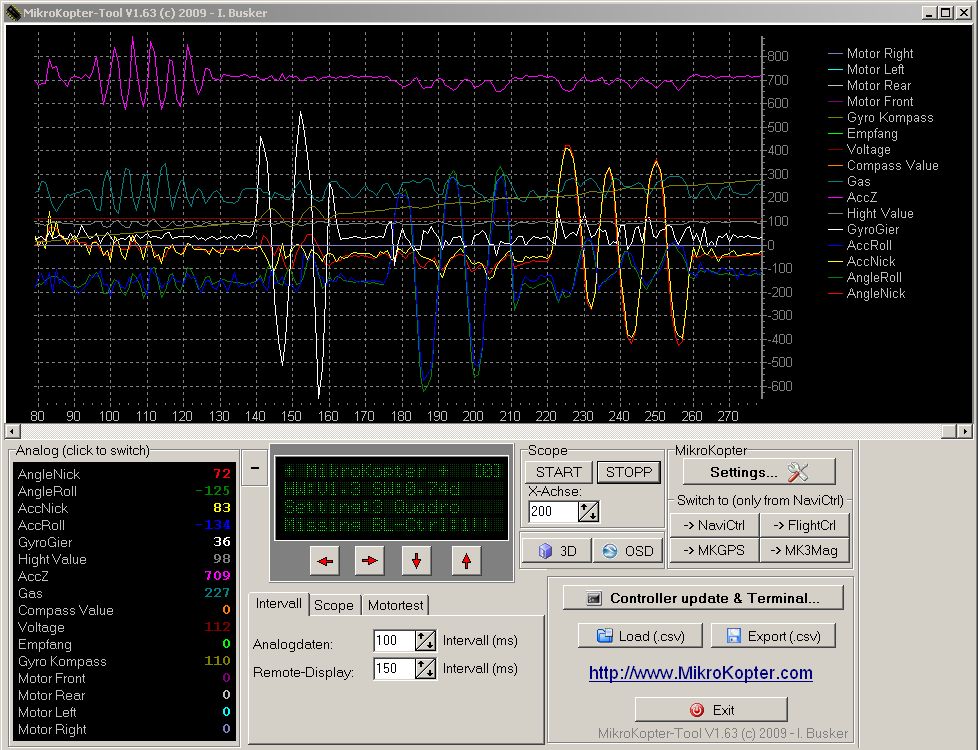Click the X-Achse value field
The height and width of the screenshot is (750, 978).
coord(553,512)
